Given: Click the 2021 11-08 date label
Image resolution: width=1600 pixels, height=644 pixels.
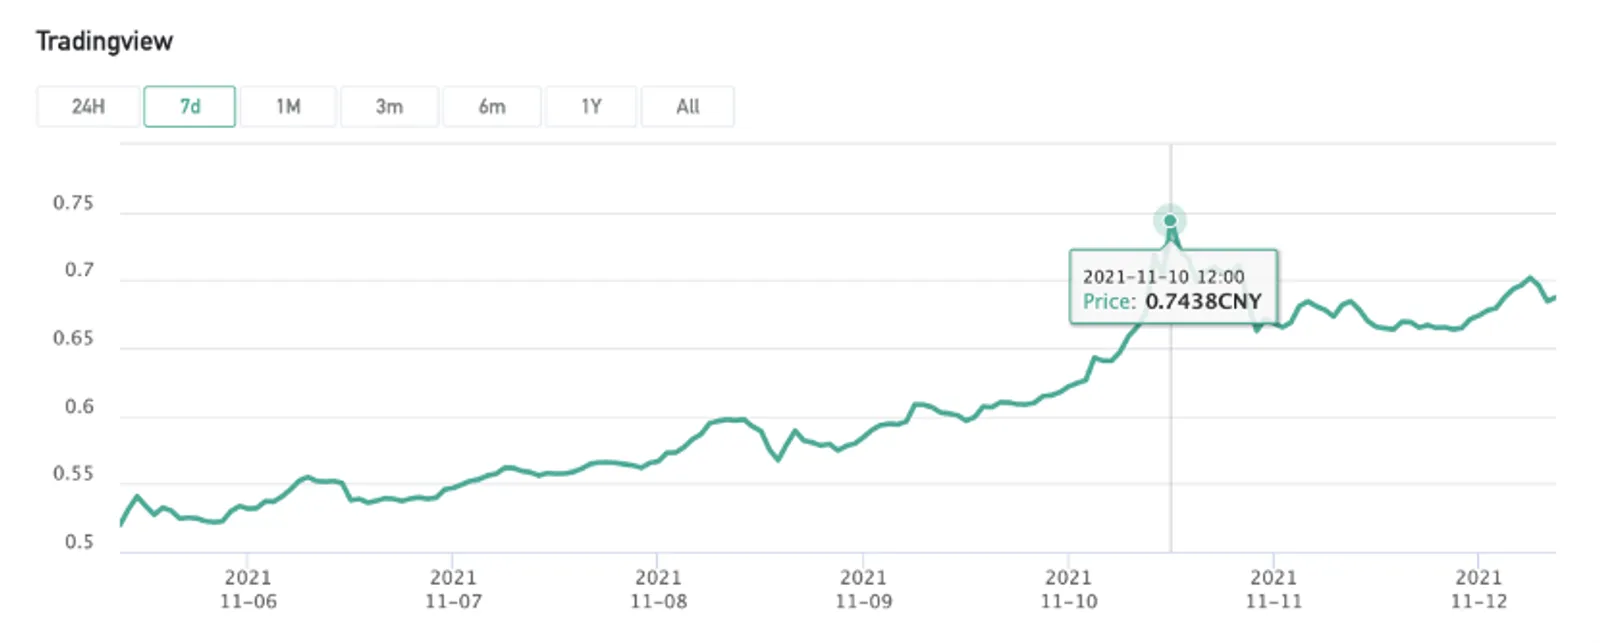Looking at the screenshot, I should tap(658, 589).
